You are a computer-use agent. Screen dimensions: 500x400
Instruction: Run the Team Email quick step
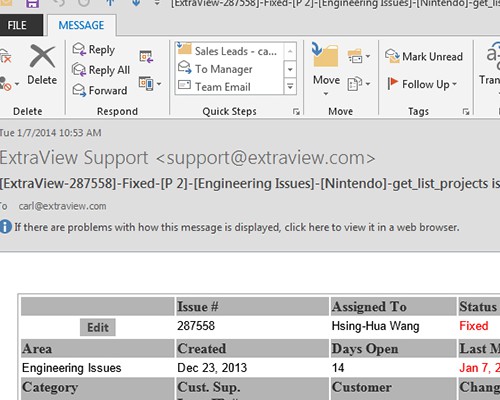[x=229, y=87]
